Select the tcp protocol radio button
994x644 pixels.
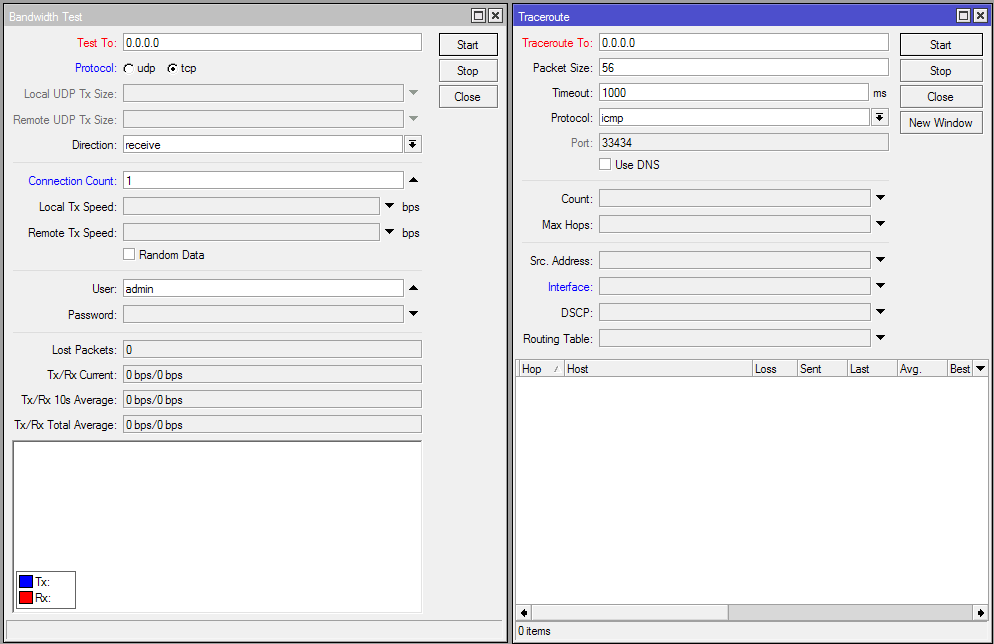(x=172, y=68)
